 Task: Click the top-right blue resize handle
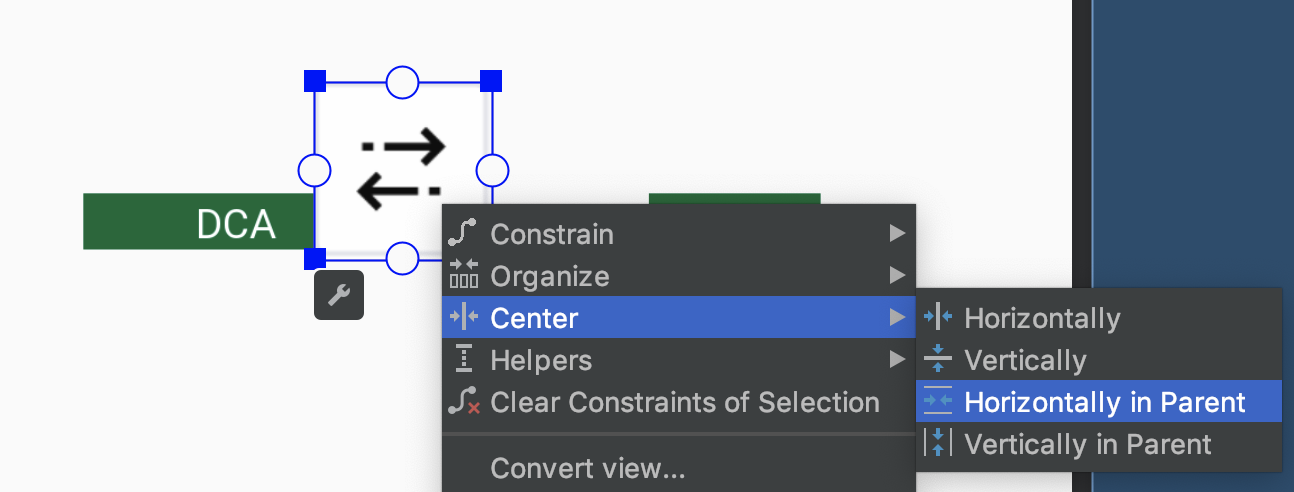click(491, 81)
